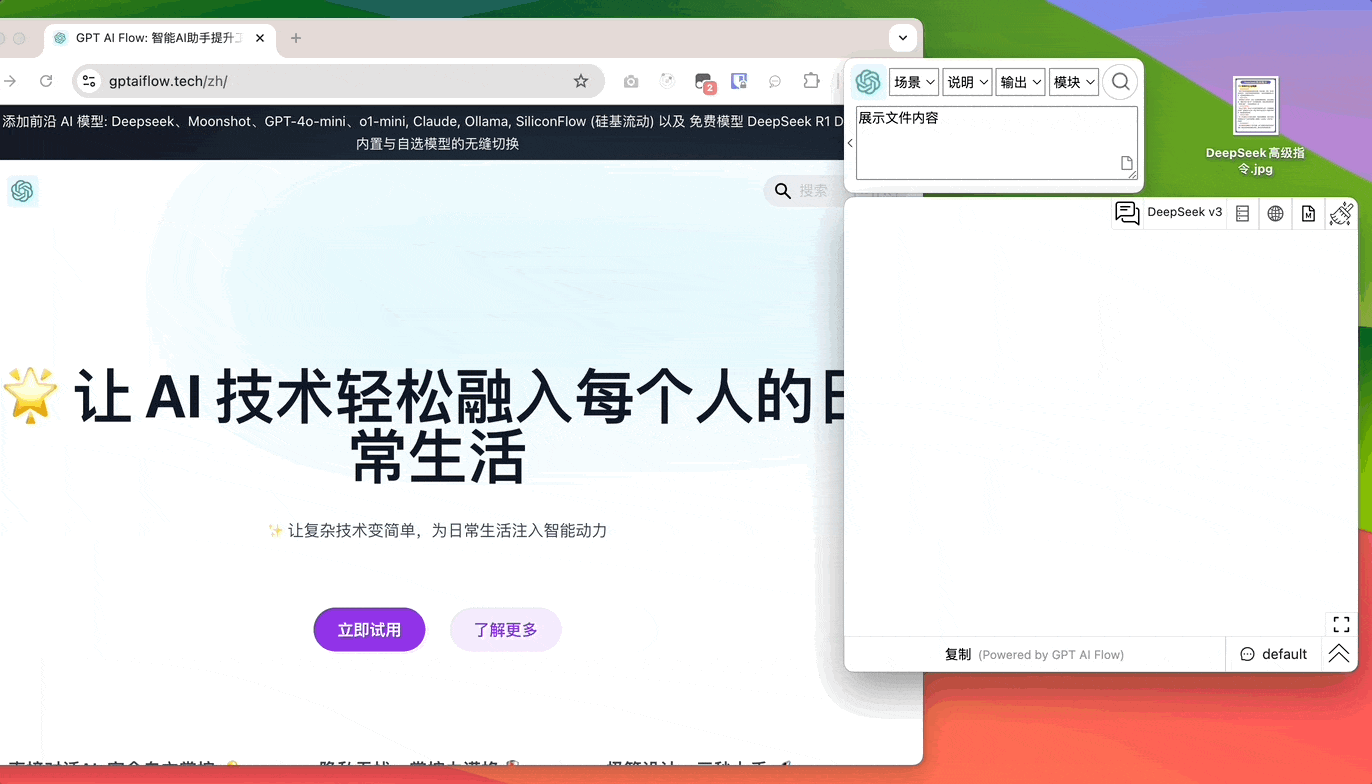Collapse panel using left chevron arrow
The width and height of the screenshot is (1372, 784).
pos(850,143)
